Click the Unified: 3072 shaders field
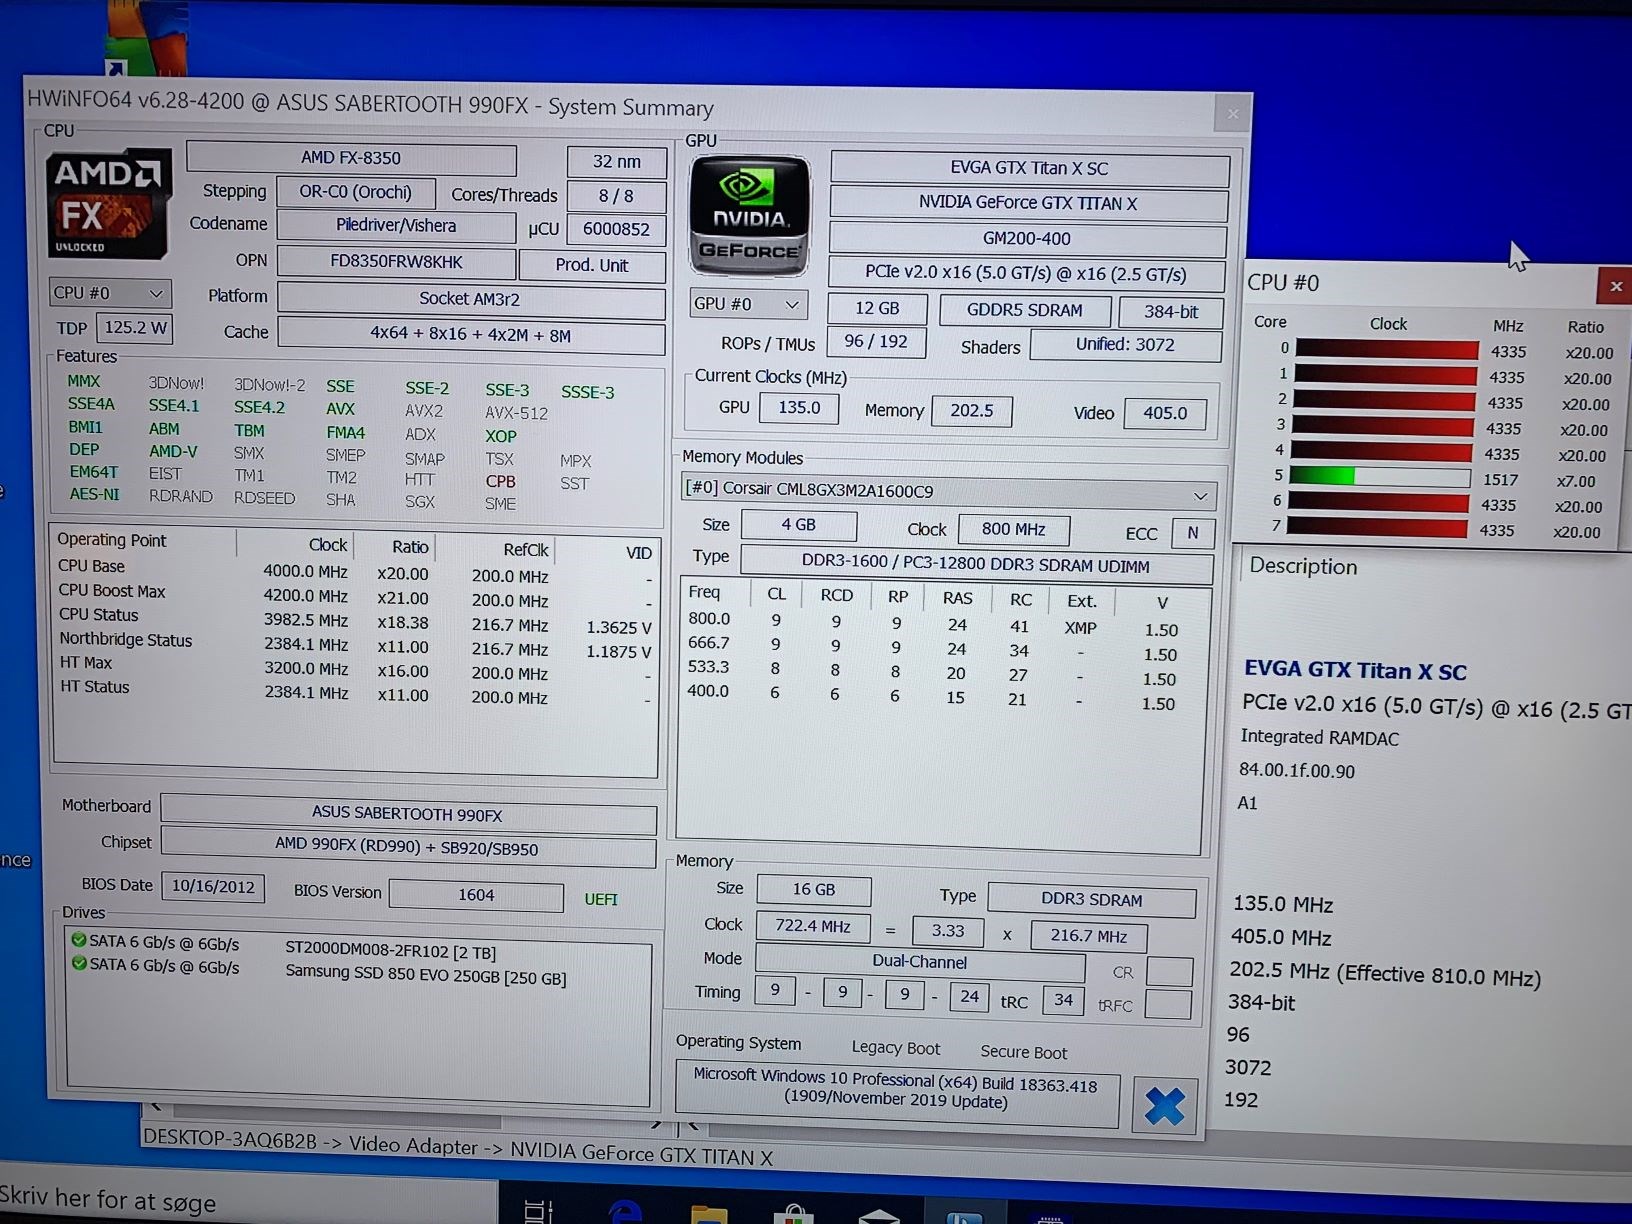 point(1125,345)
